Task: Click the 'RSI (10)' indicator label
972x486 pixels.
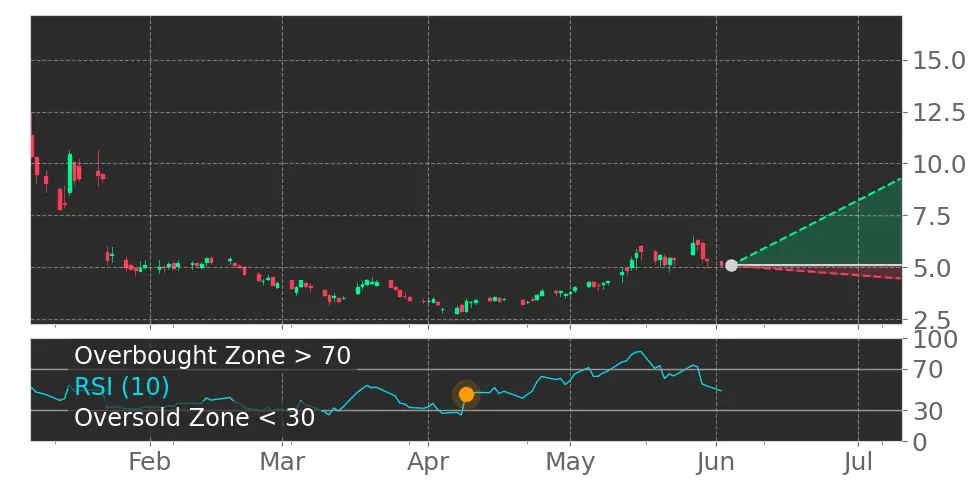Action: 122,387
